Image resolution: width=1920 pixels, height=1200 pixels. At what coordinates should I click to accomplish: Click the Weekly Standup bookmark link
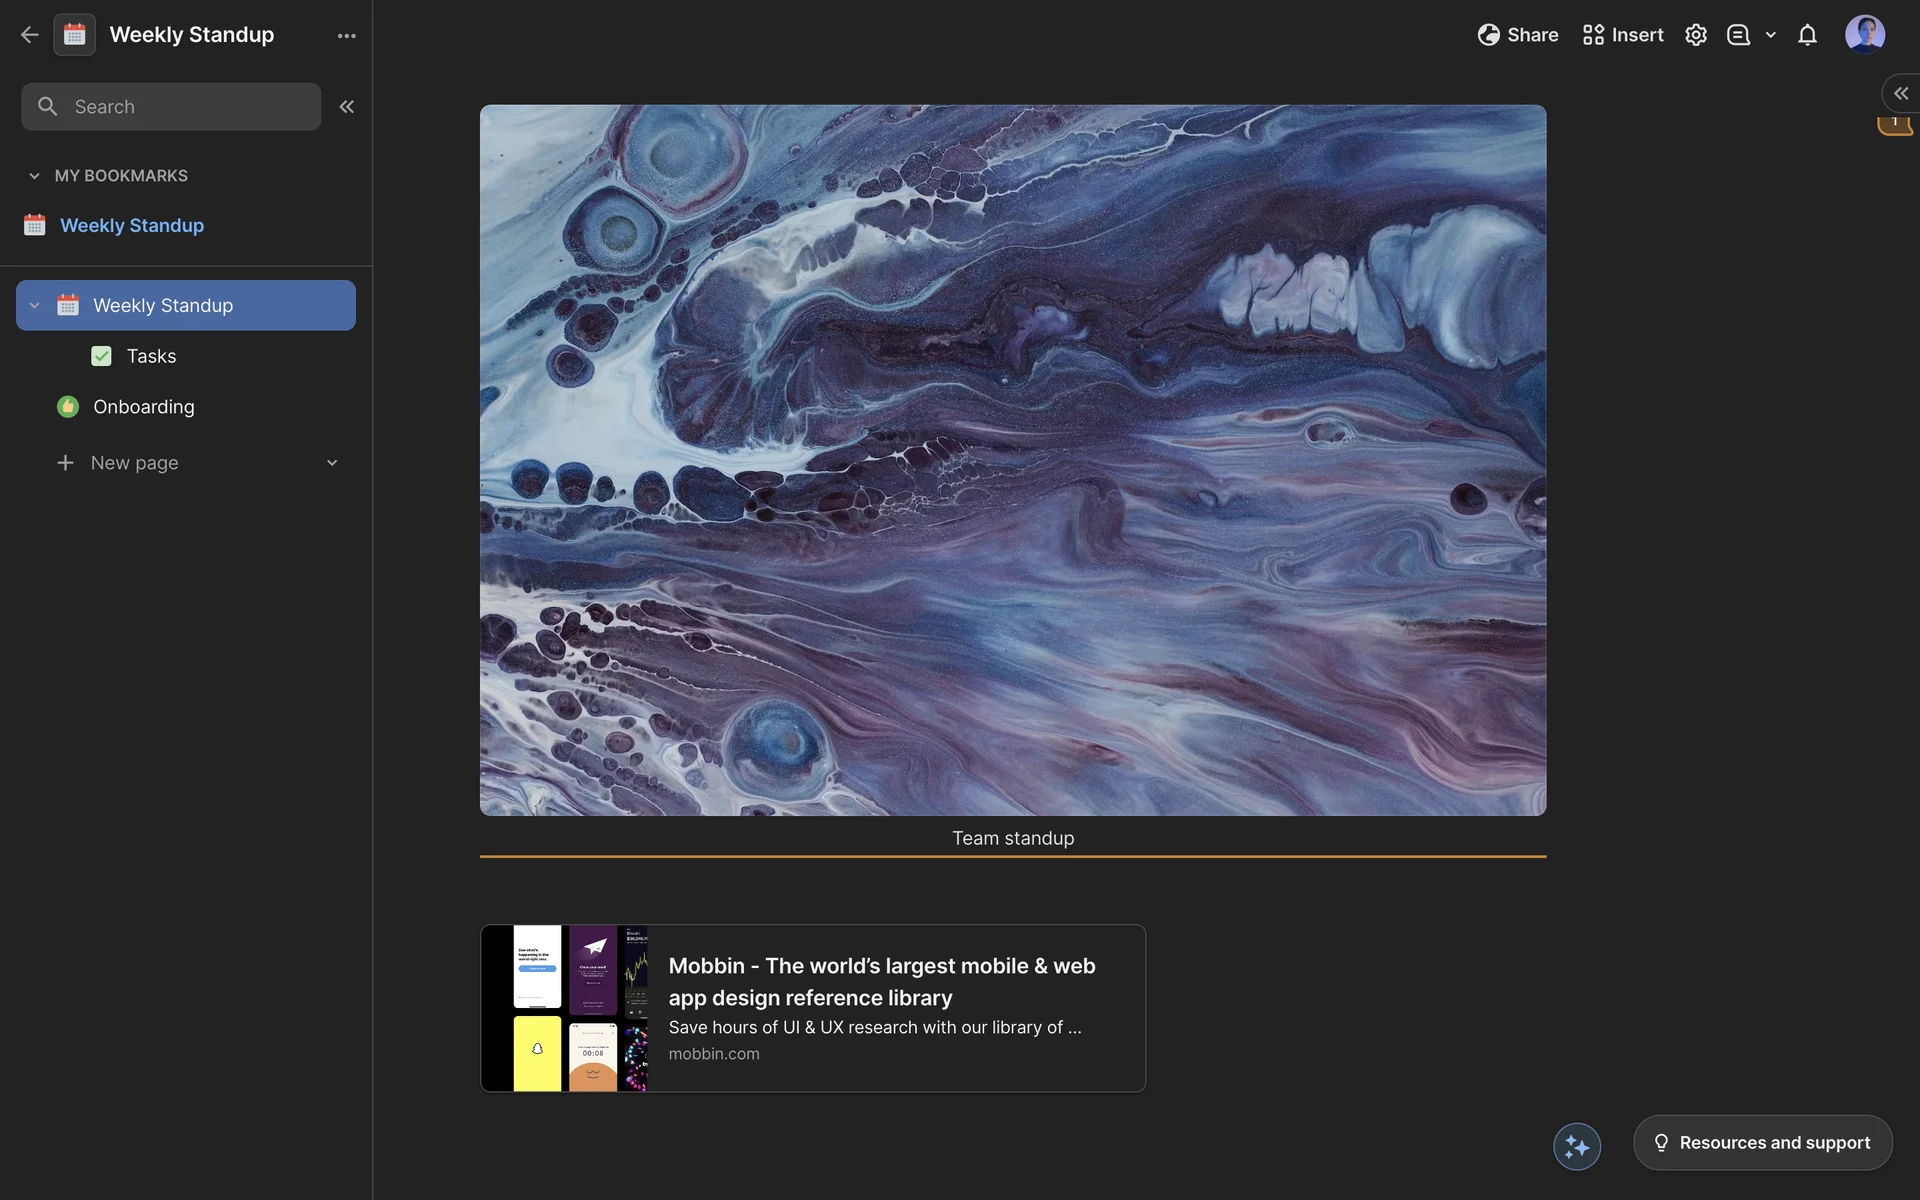131,226
